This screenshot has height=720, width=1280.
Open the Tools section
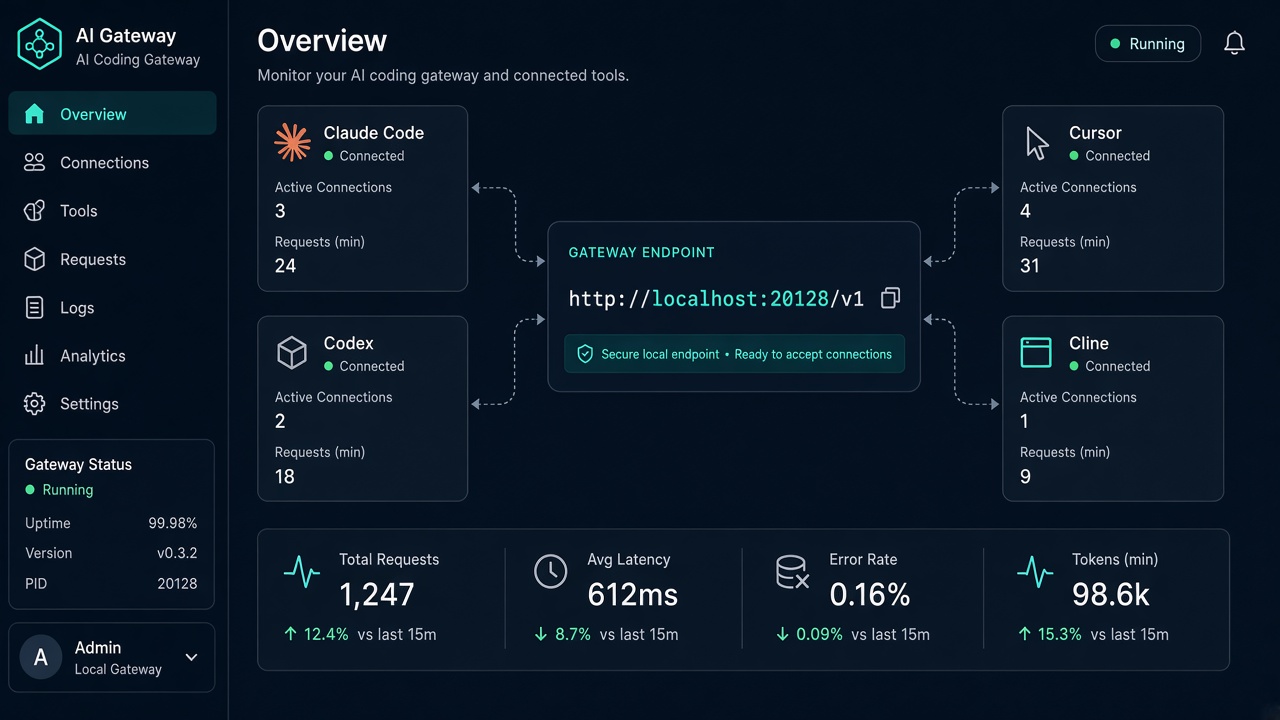click(x=112, y=211)
